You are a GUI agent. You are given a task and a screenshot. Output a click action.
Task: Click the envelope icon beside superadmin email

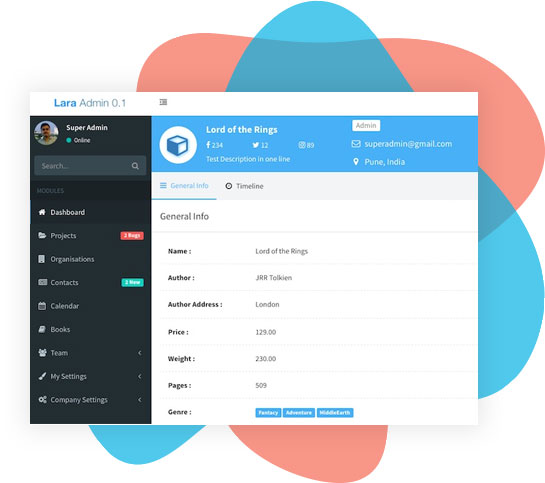pos(356,144)
